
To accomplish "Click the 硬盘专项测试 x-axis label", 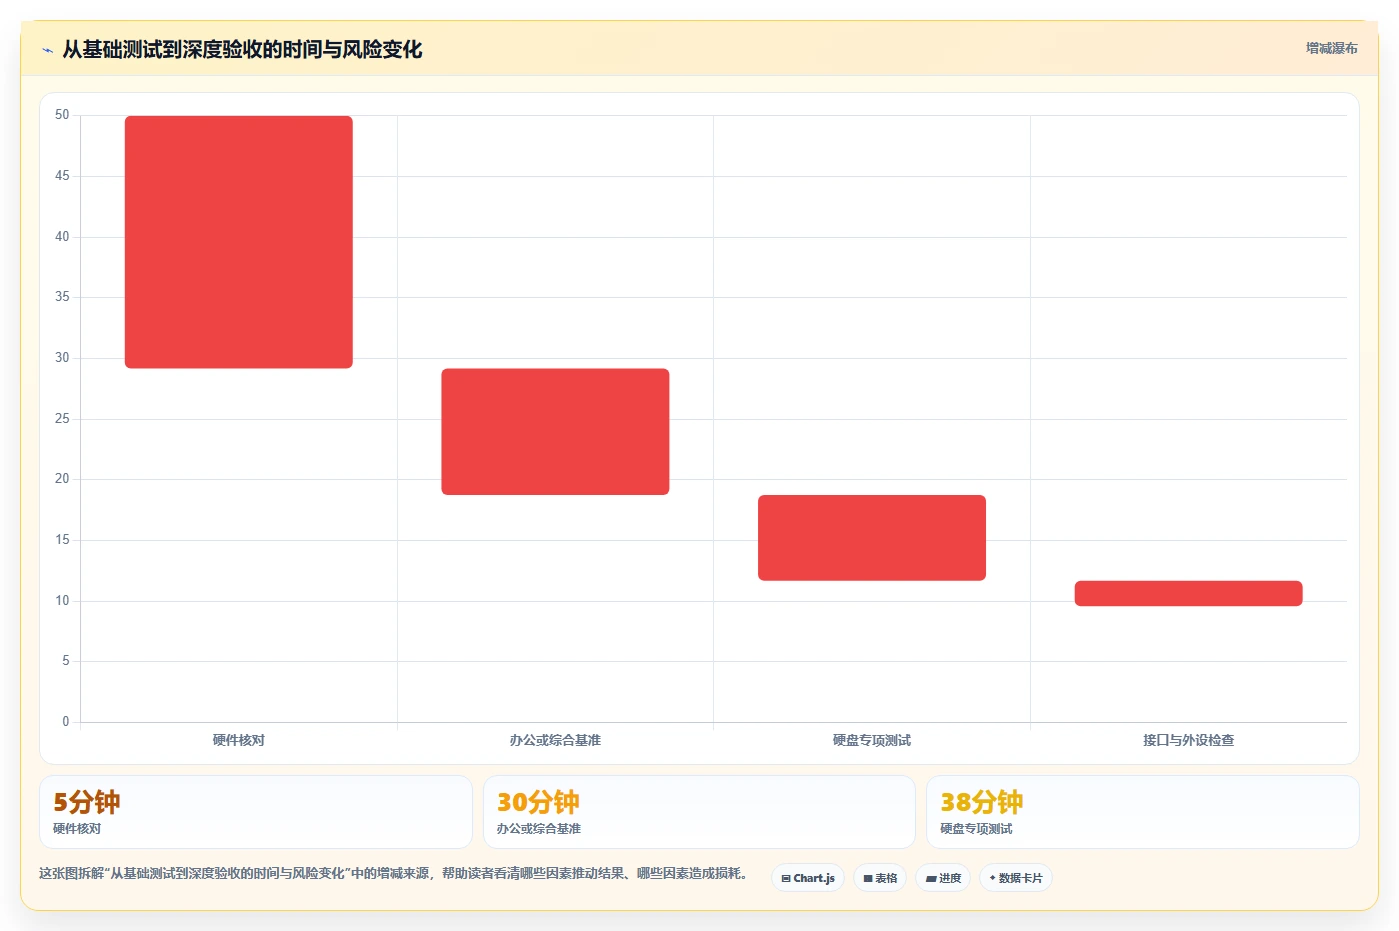I will [x=872, y=740].
